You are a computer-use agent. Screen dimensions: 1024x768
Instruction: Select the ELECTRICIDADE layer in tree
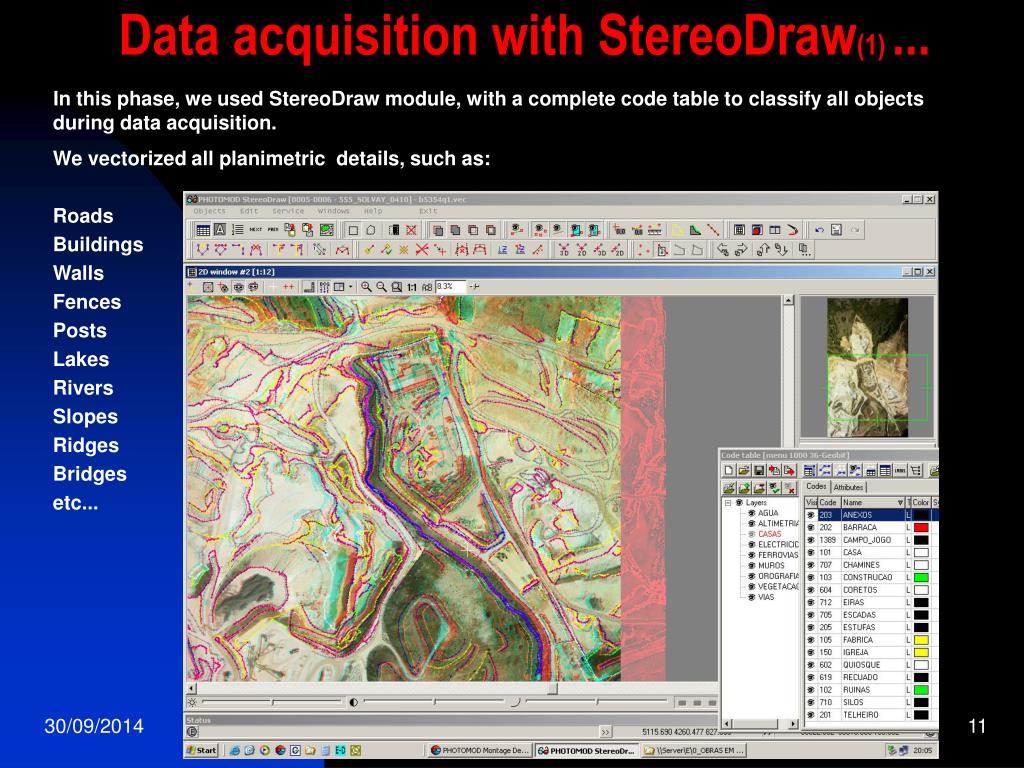[x=778, y=545]
